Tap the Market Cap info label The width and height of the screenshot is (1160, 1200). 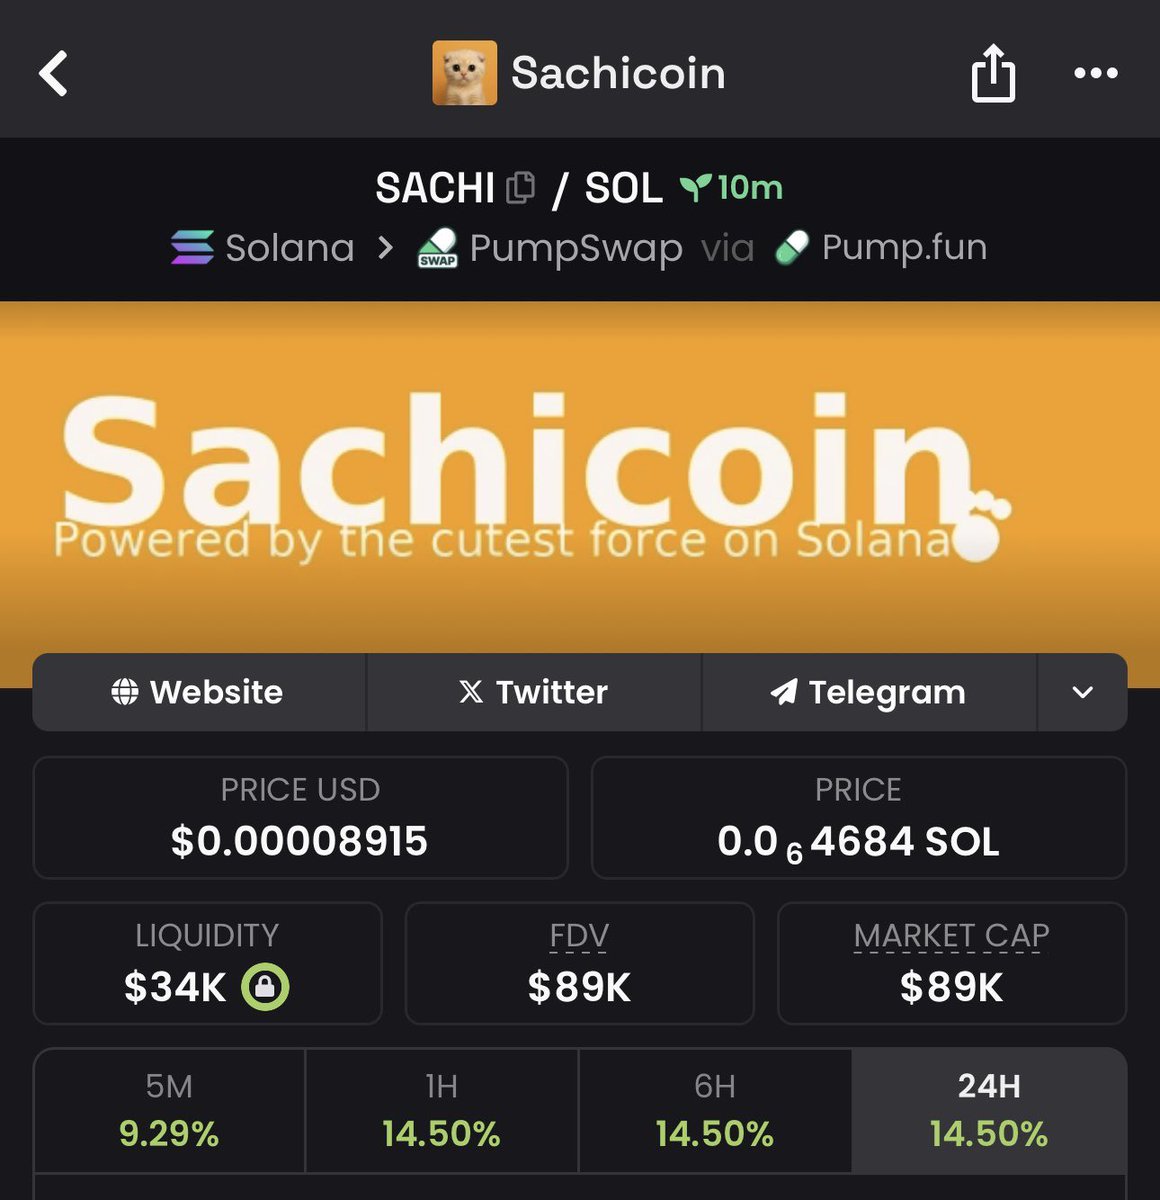[x=951, y=936]
